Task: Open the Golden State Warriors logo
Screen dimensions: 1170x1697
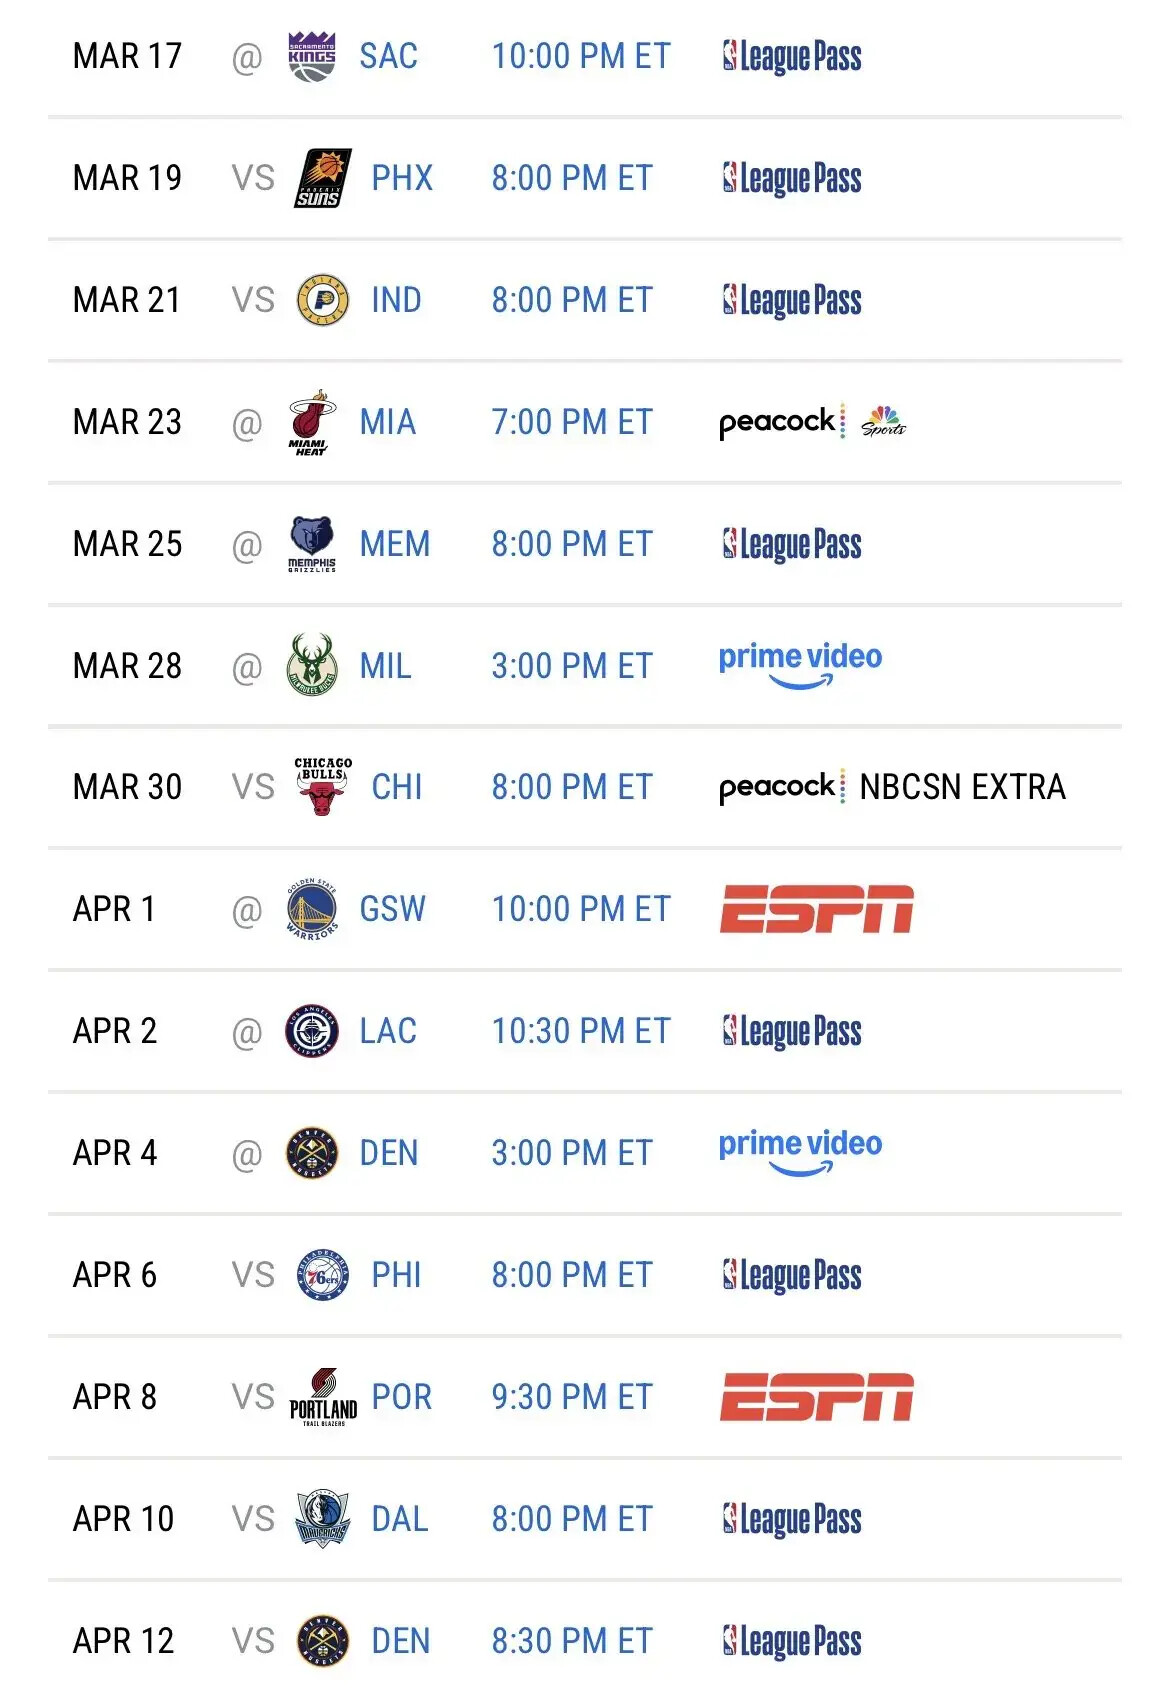Action: click(x=311, y=909)
